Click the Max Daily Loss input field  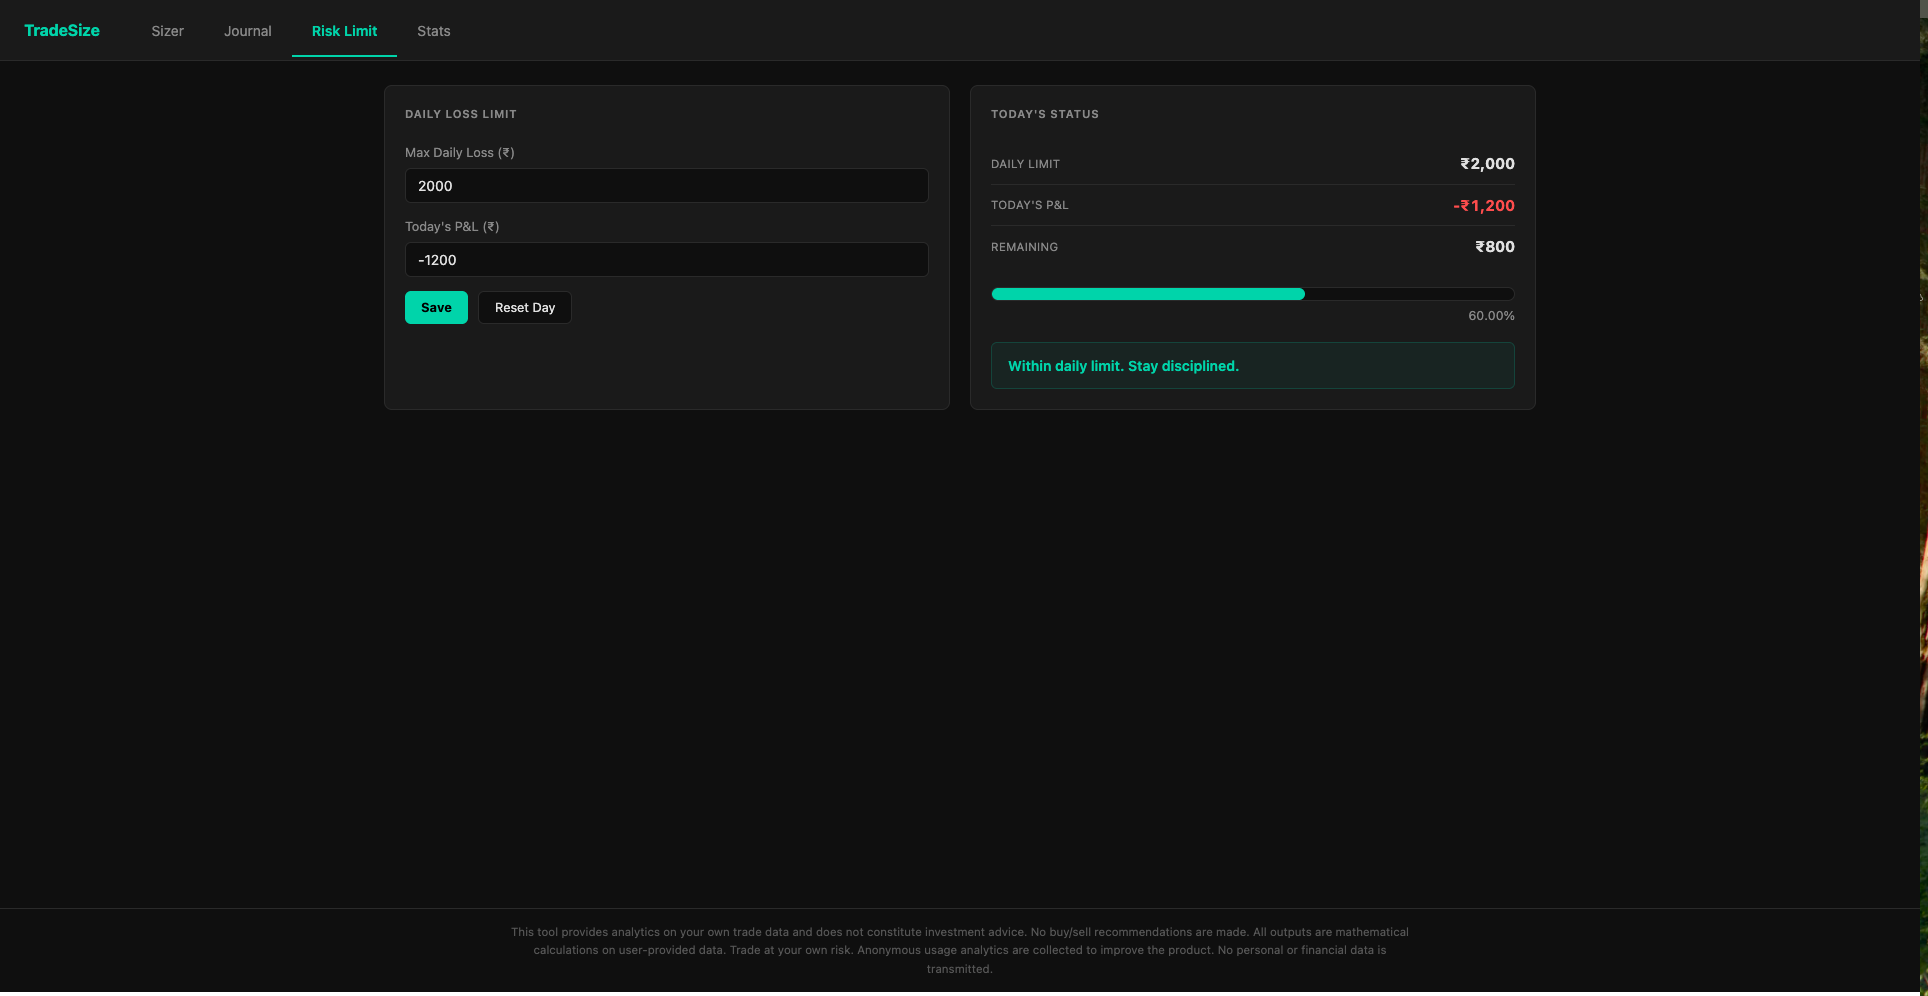(x=666, y=185)
